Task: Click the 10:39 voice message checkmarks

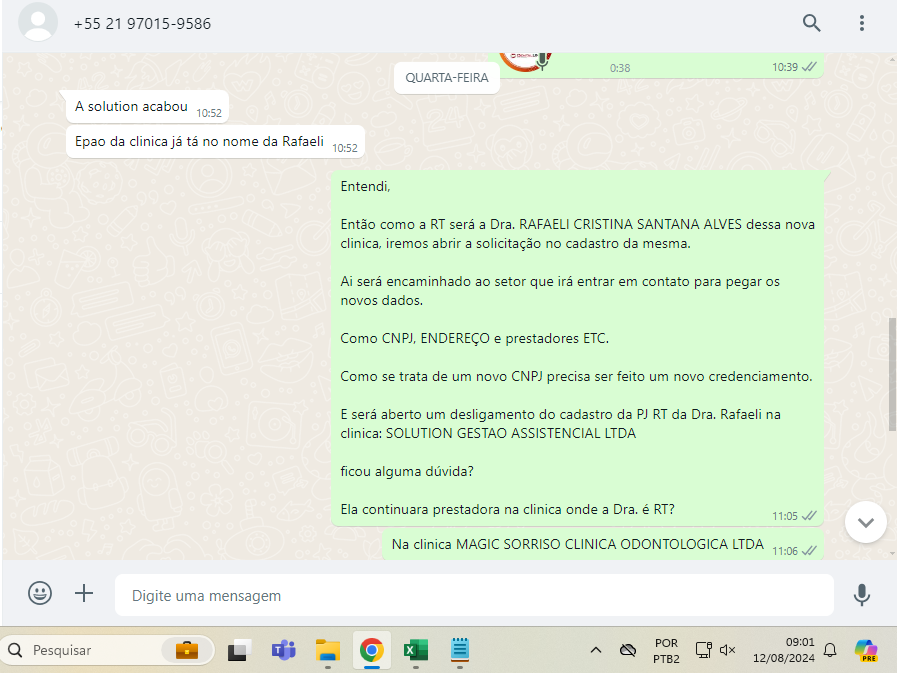Action: [809, 67]
